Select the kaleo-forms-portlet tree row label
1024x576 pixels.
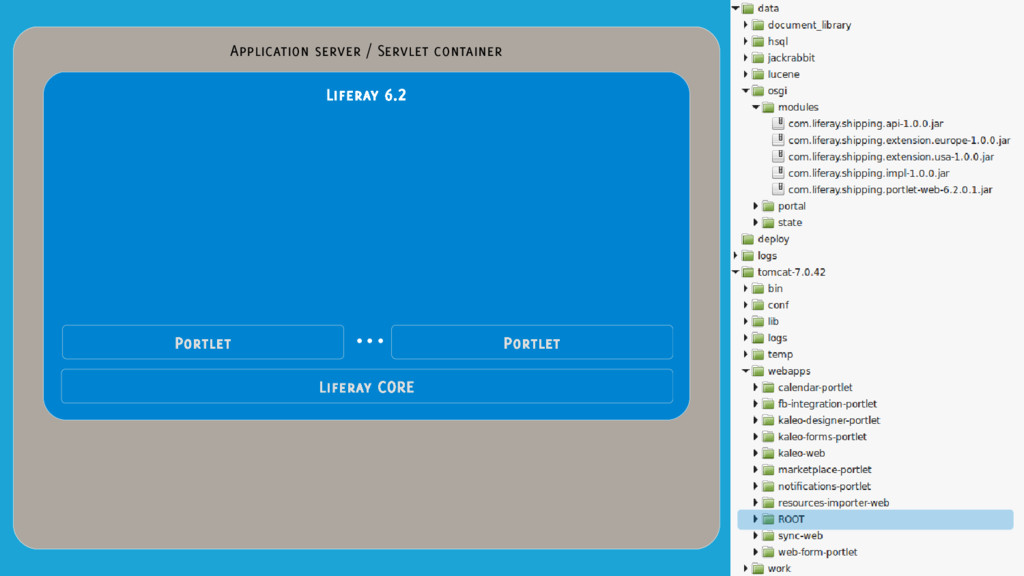(822, 437)
